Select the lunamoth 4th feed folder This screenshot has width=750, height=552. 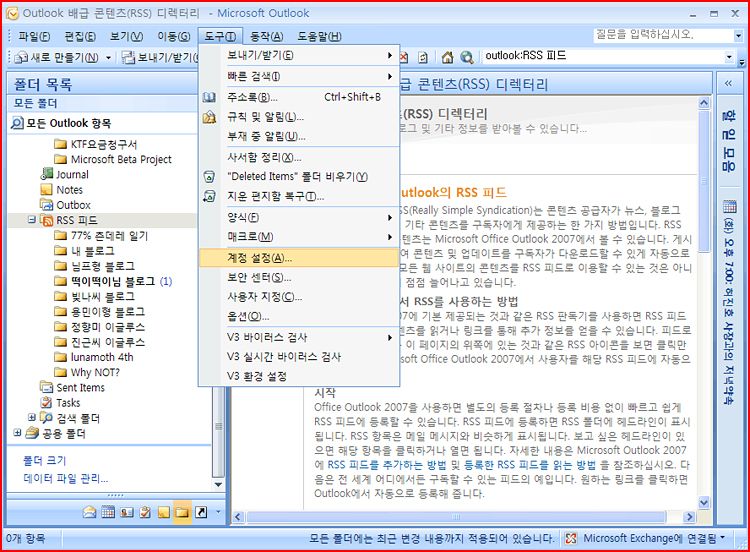pos(102,357)
